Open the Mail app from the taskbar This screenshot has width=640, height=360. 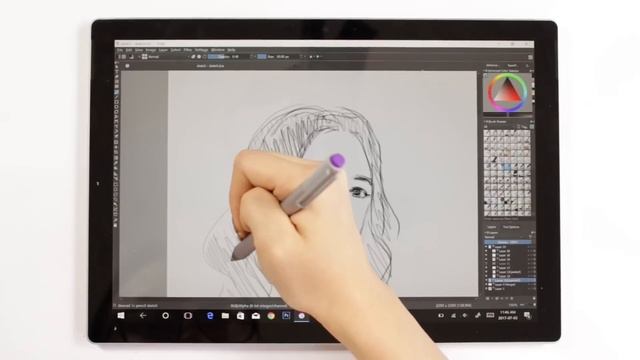[x=256, y=316]
